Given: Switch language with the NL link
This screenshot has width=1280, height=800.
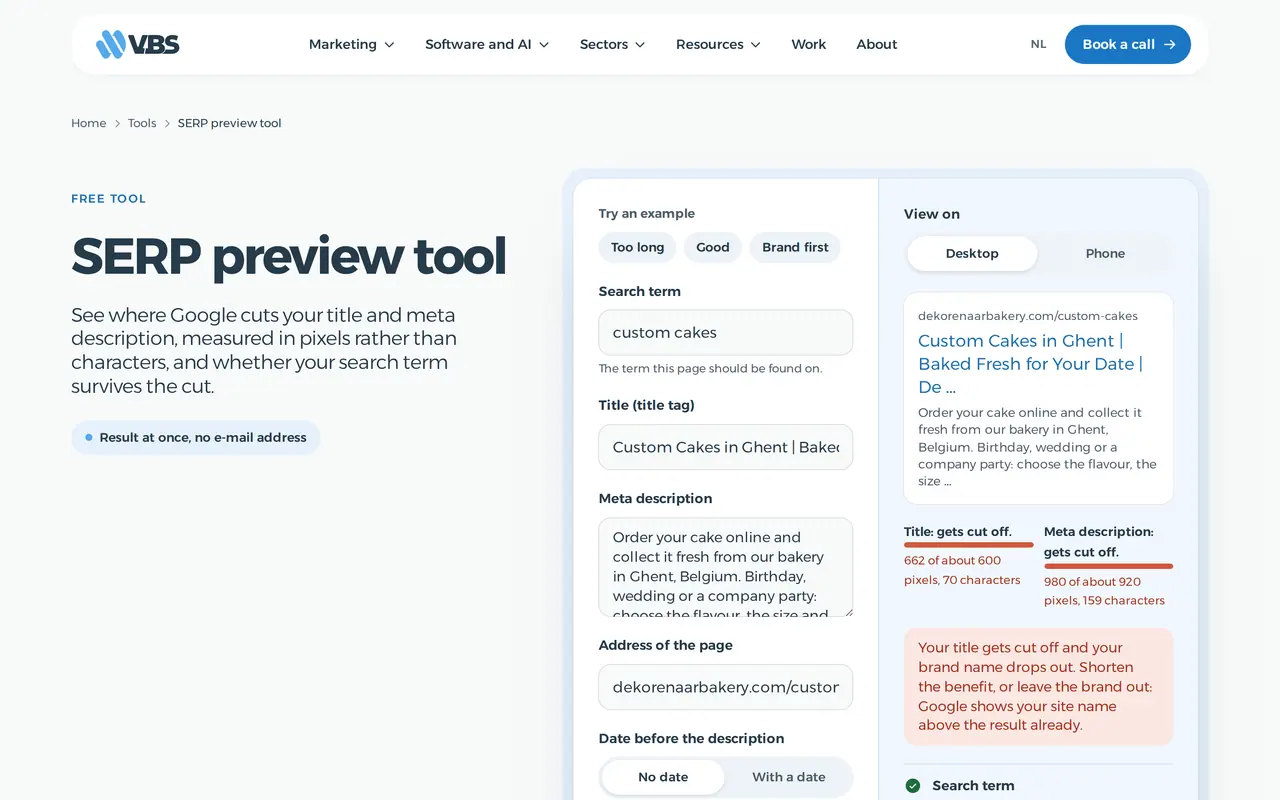Looking at the screenshot, I should point(1039,44).
